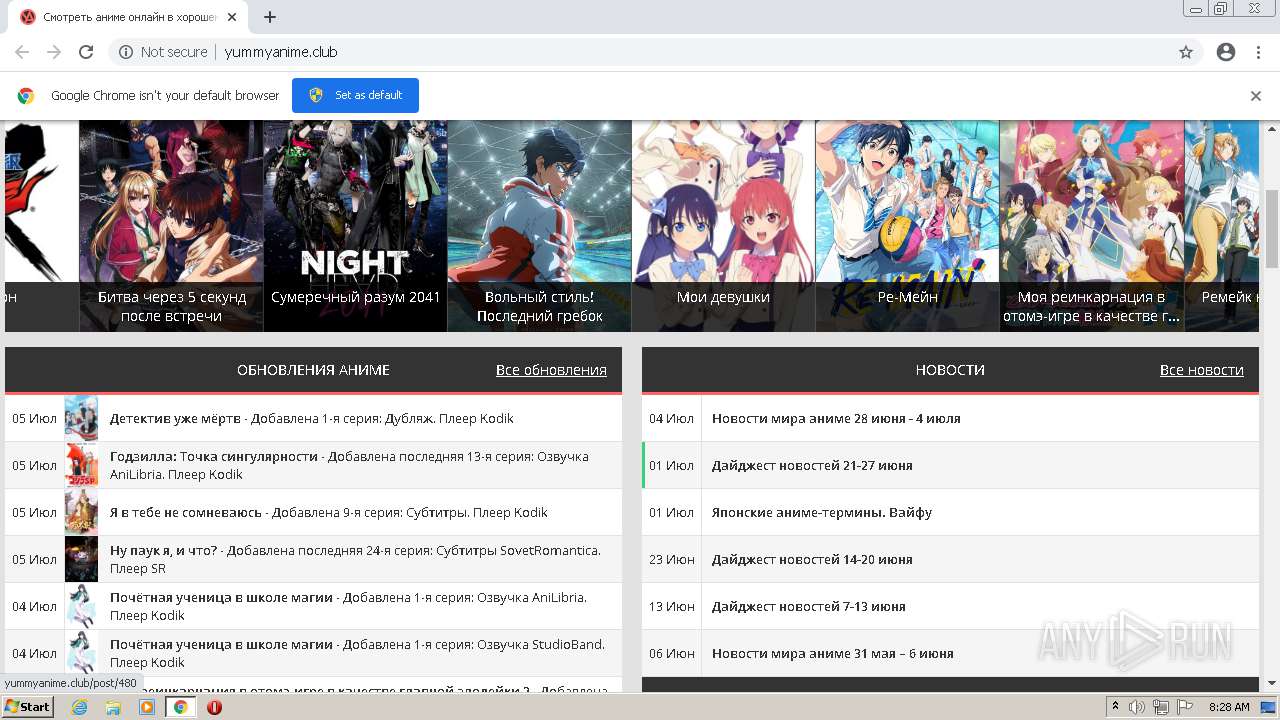The height and width of the screenshot is (720, 1280).
Task: Open Chrome profile avatar icon
Action: (1226, 52)
